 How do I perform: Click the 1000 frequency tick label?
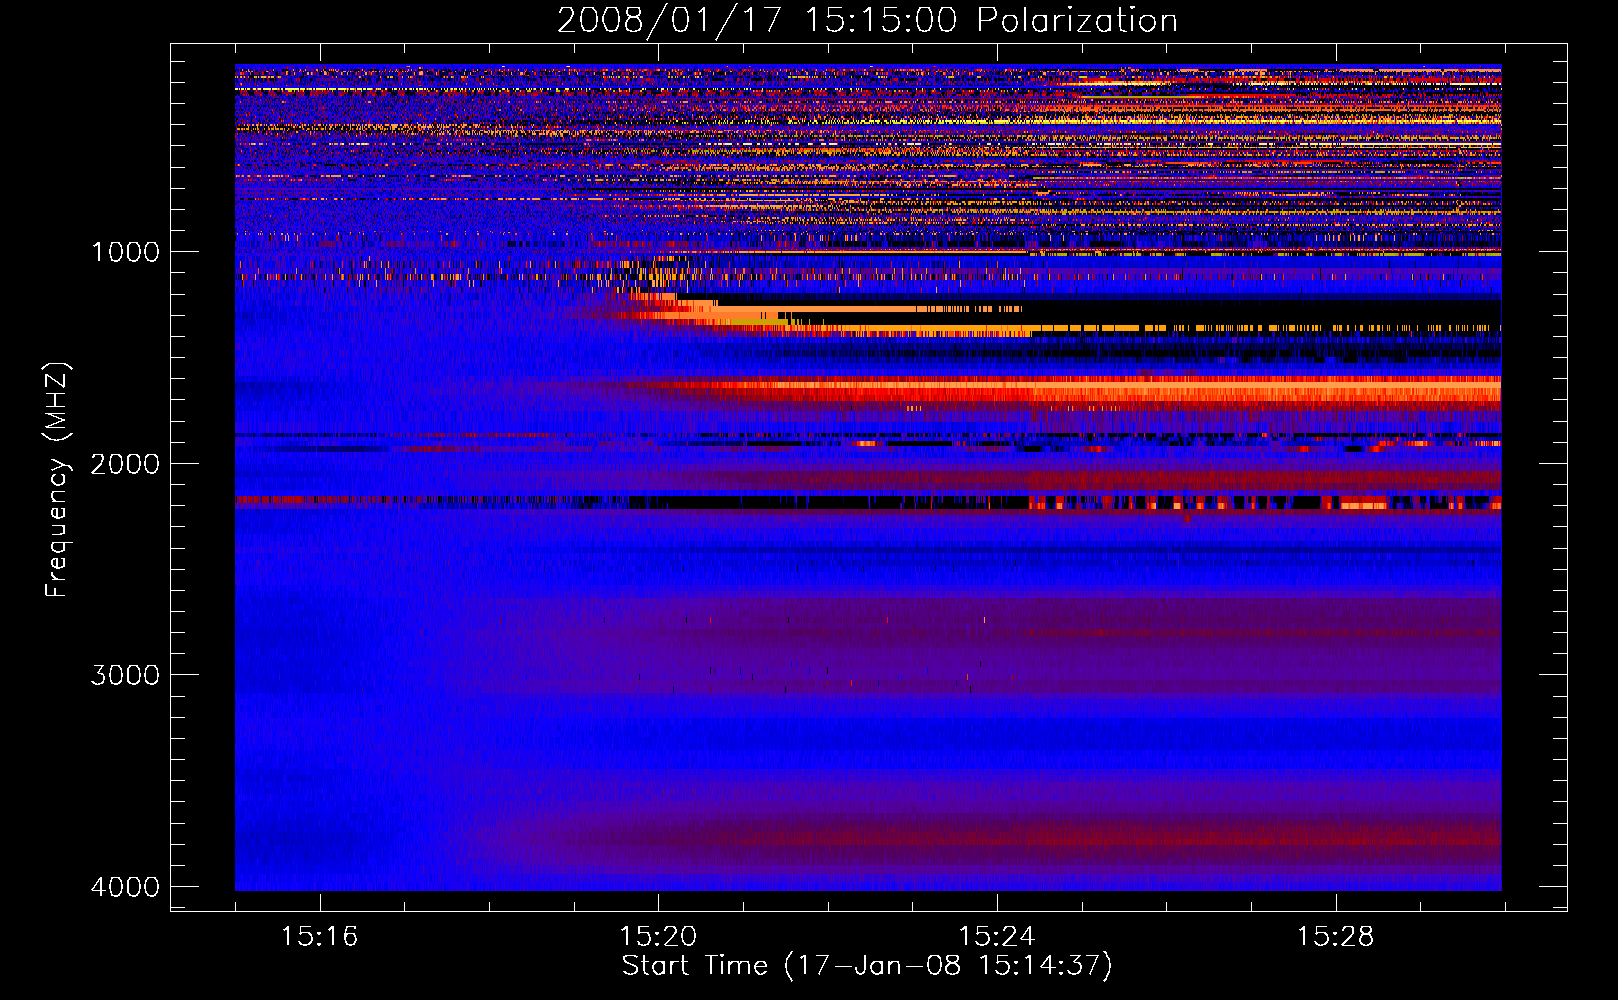[125, 252]
